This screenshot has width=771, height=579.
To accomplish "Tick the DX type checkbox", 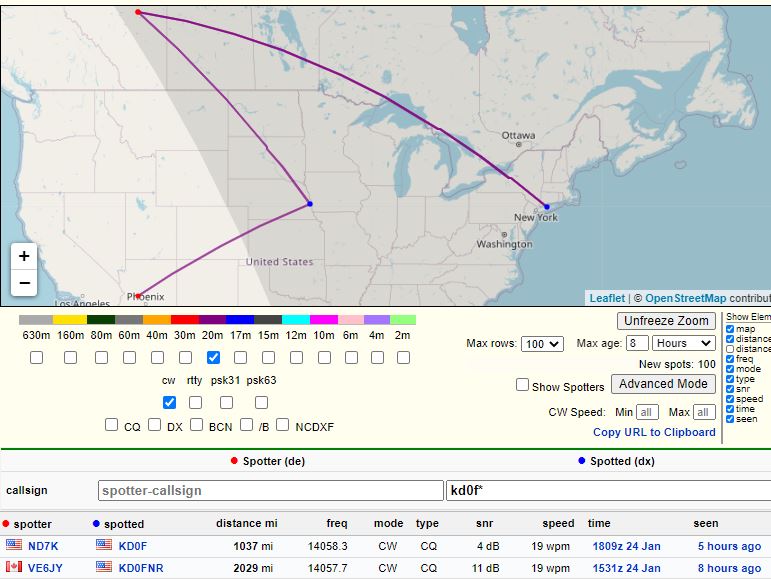I will [x=154, y=425].
